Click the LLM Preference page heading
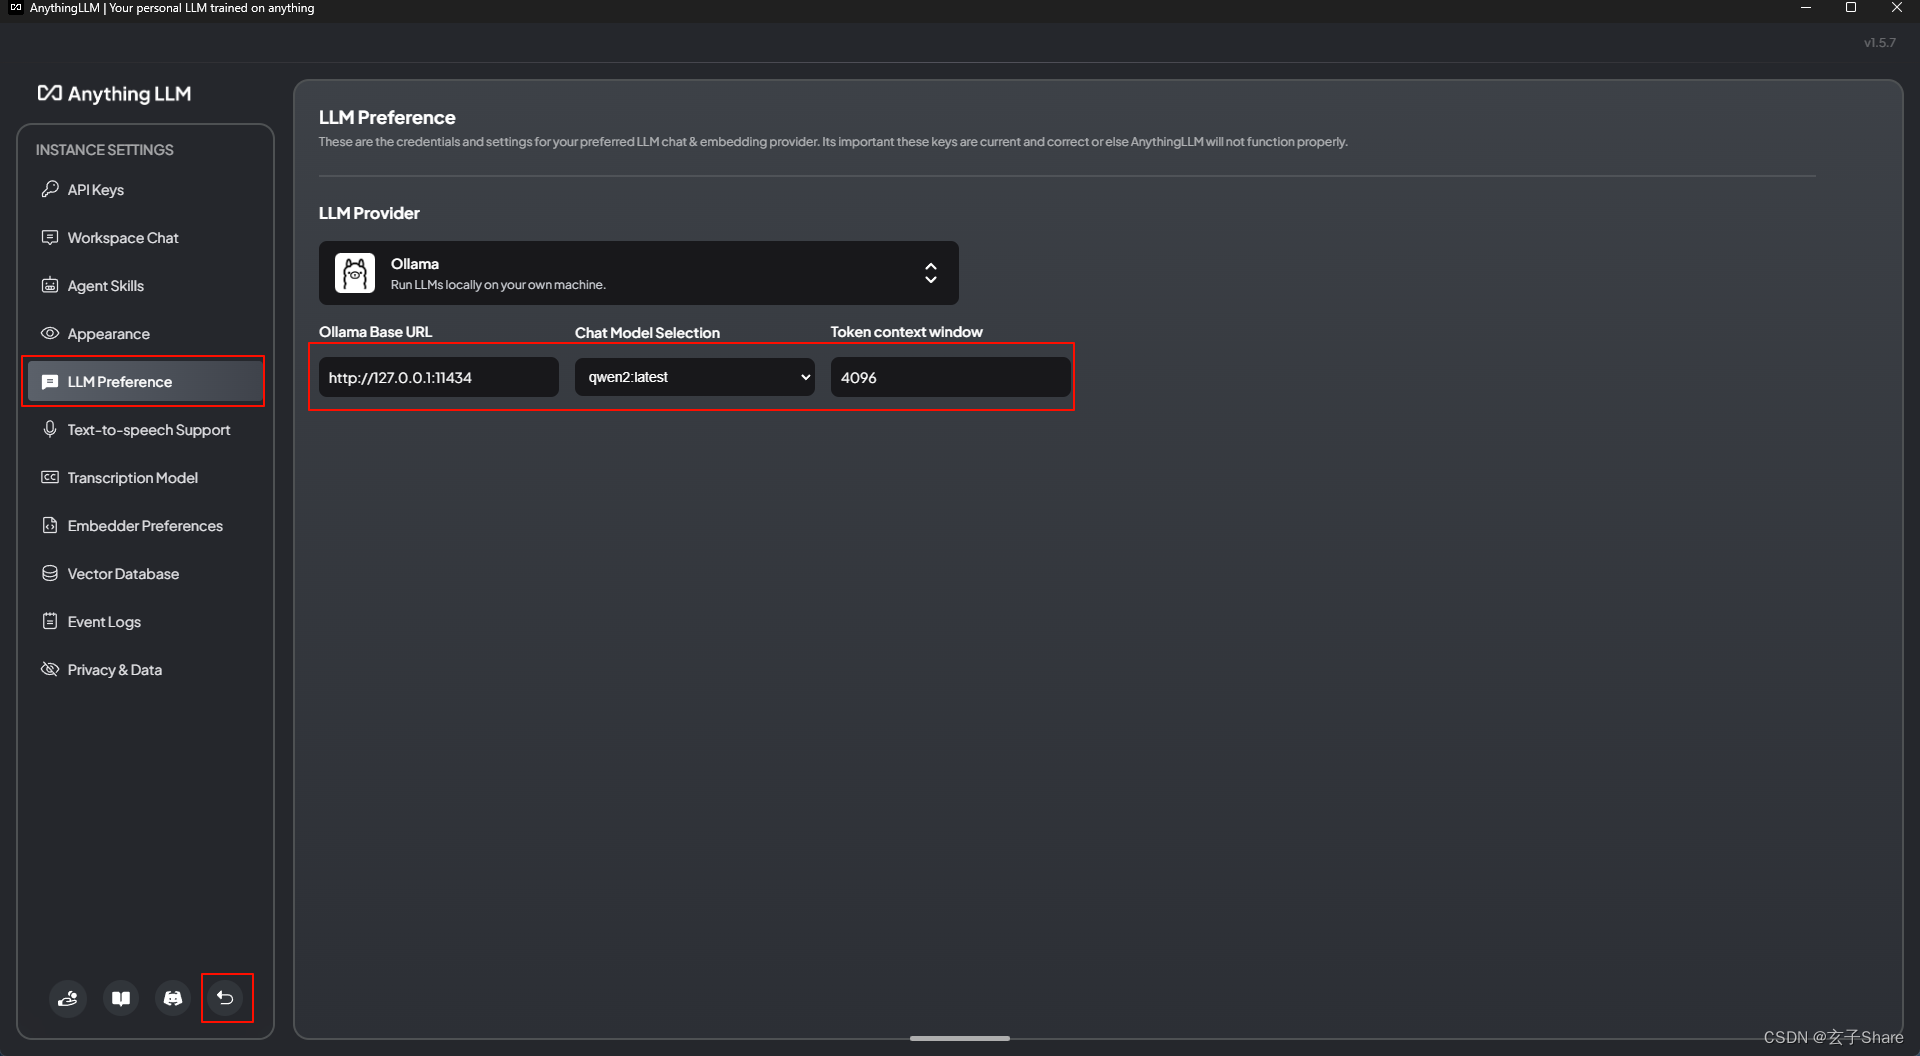1920x1056 pixels. click(387, 117)
